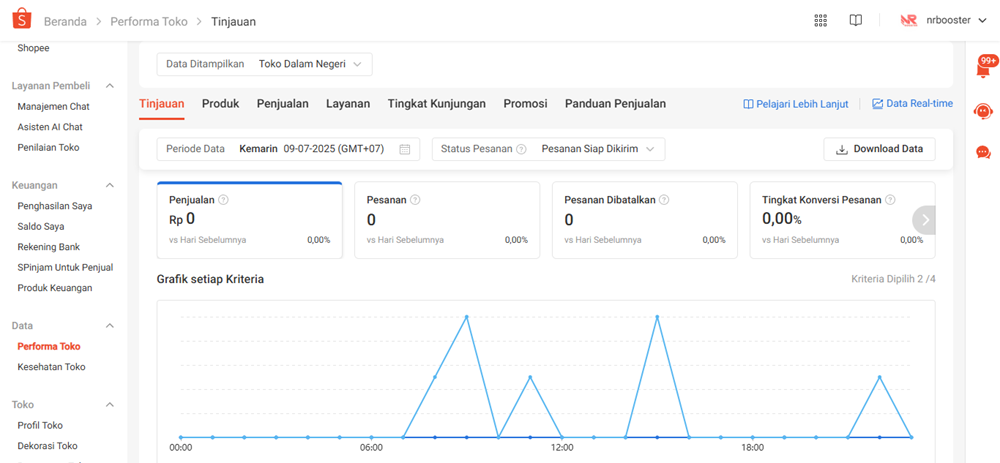Open the apps grid menu icon
Image resolution: width=1000 pixels, height=463 pixels.
tap(820, 21)
